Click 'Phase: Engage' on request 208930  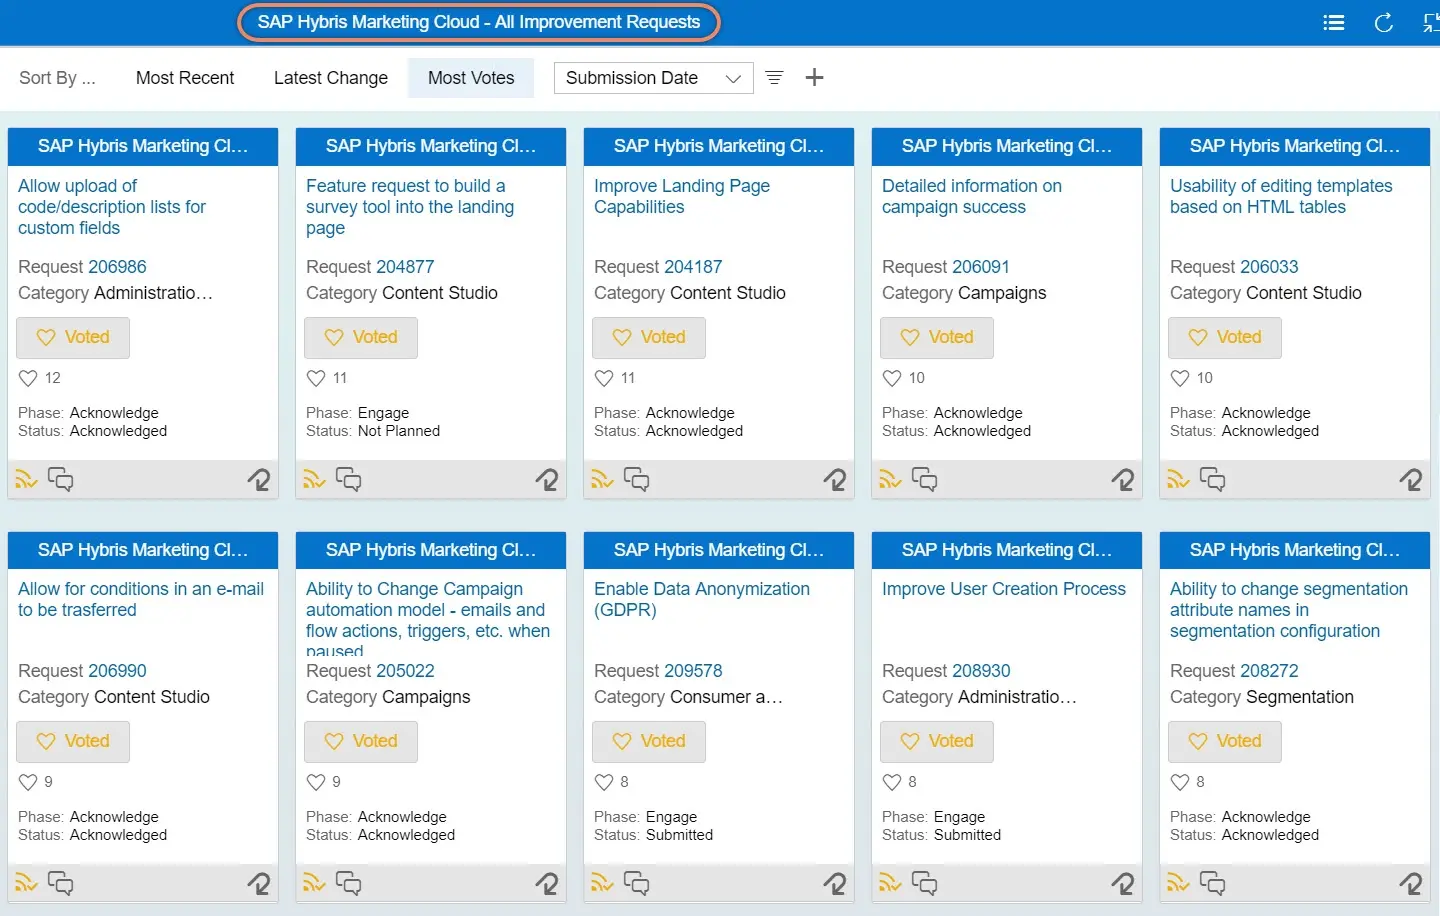point(933,817)
